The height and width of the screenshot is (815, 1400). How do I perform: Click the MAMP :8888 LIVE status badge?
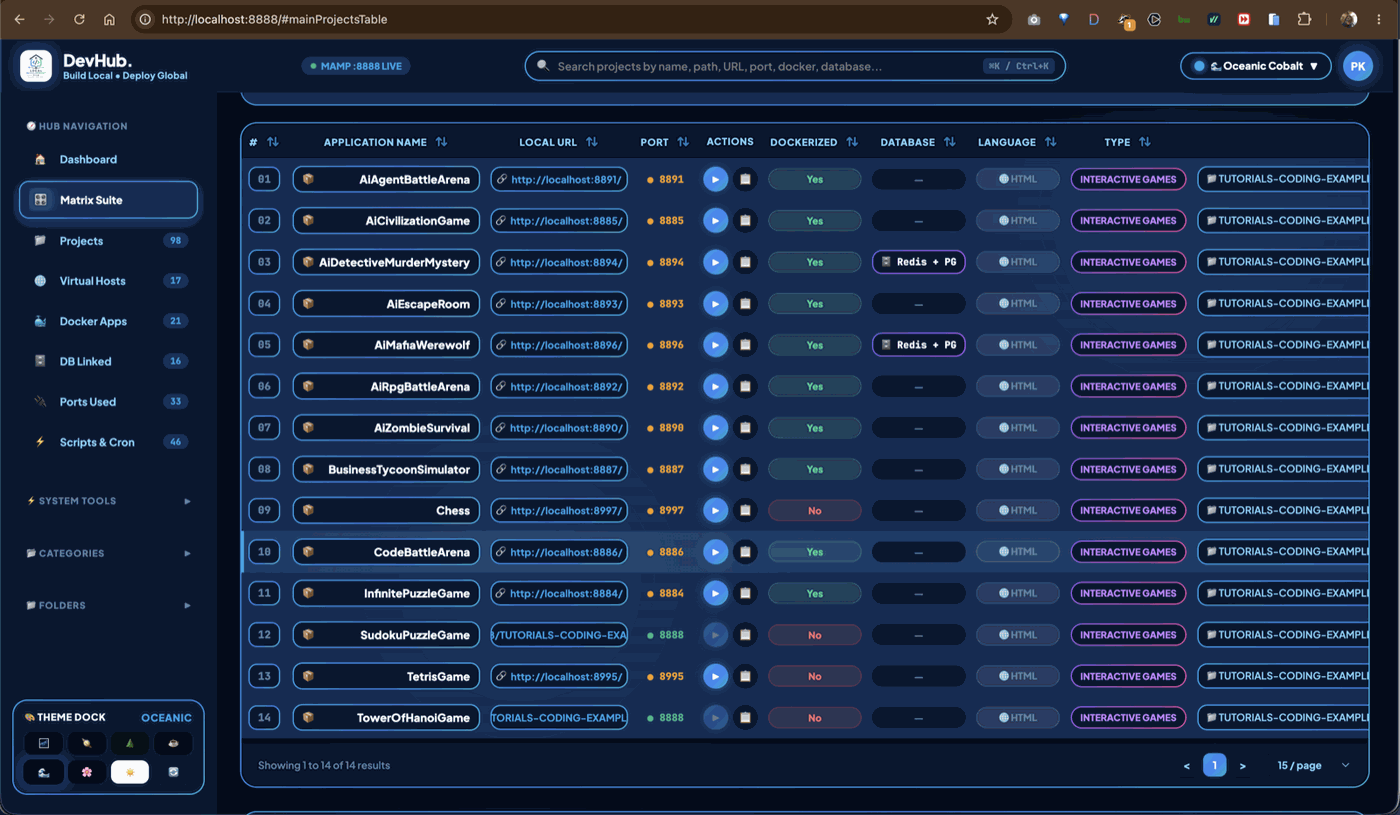click(356, 66)
